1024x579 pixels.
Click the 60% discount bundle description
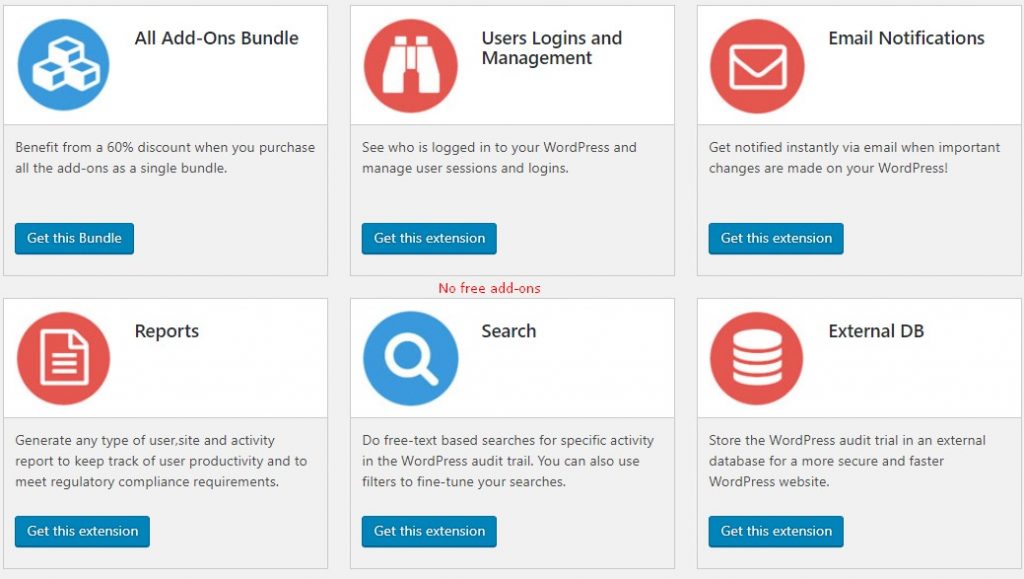point(165,157)
